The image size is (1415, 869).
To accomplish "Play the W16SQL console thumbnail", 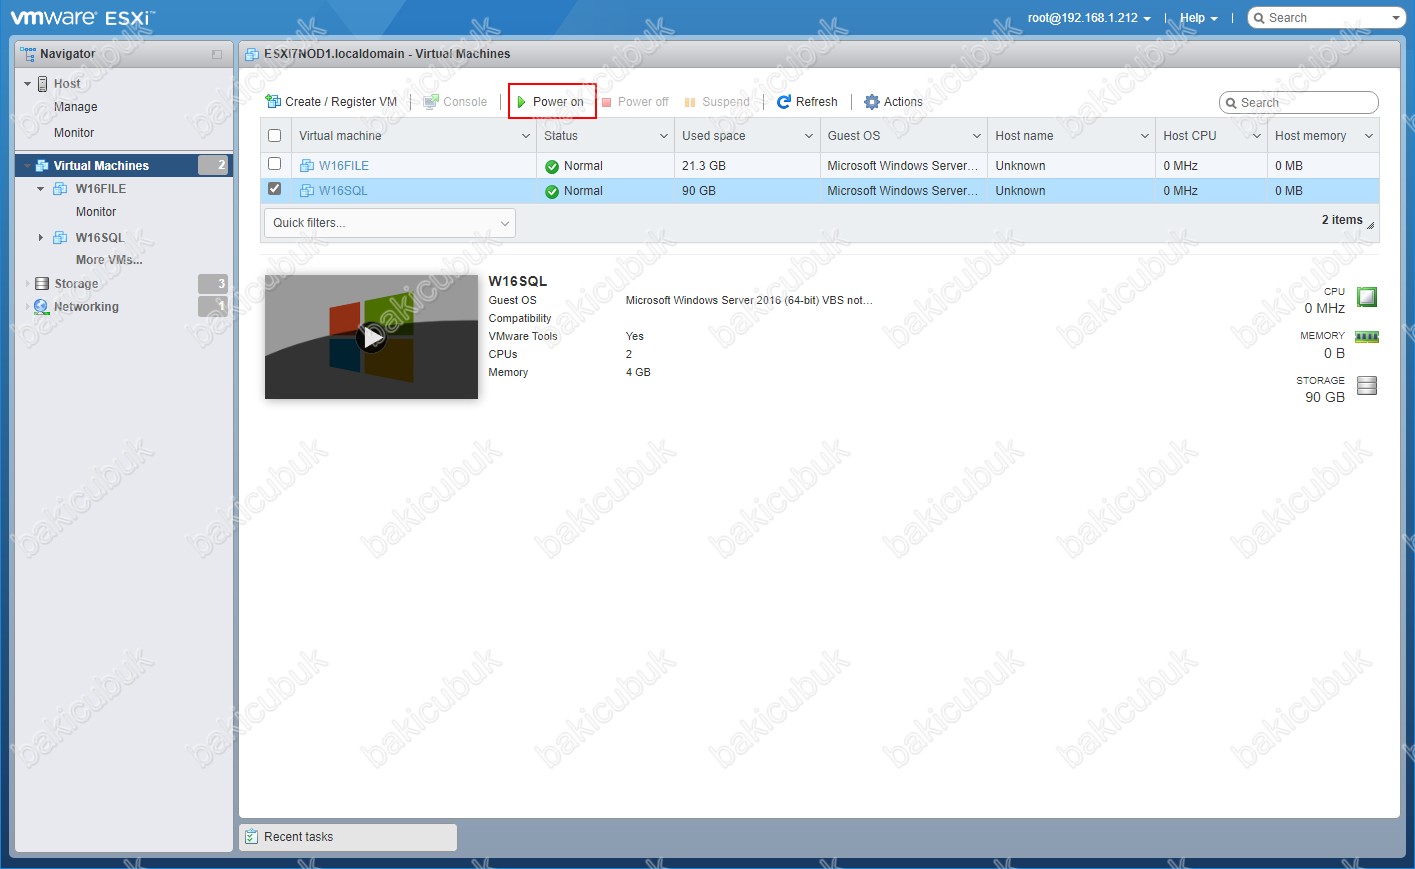I will tap(372, 337).
